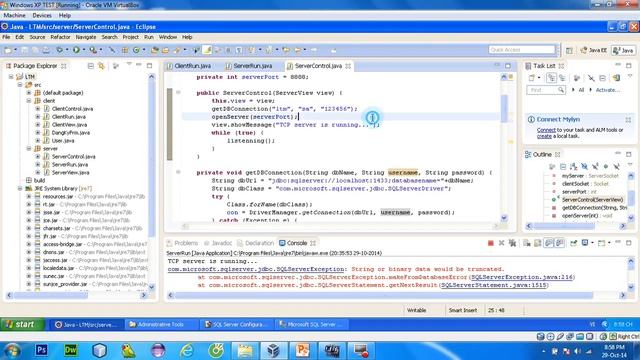Click SQLServerException.java:216 stack trace link
Image resolution: width=640 pixels, height=360 pixels.
[522, 277]
